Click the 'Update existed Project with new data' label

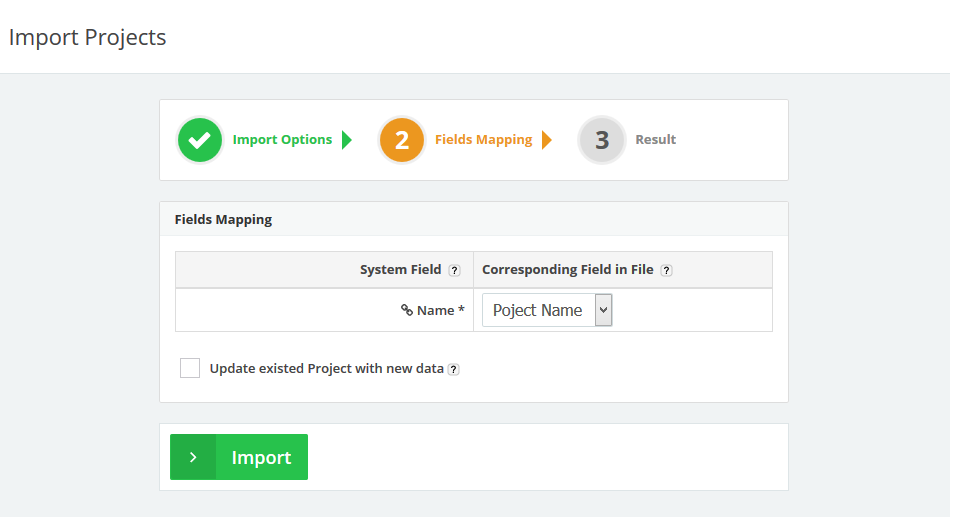tap(326, 368)
